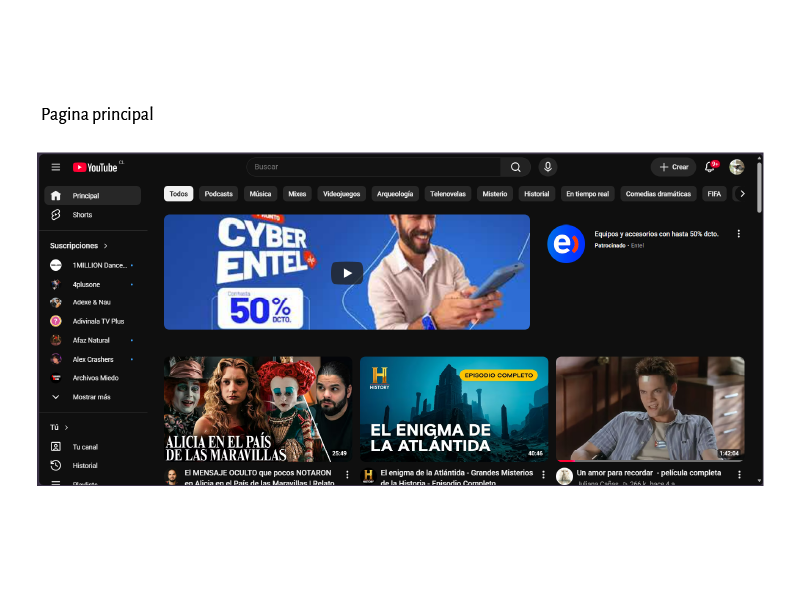Viewport: 800px width, 600px height.
Task: Open Un amor para recordar title
Action: (x=648, y=473)
